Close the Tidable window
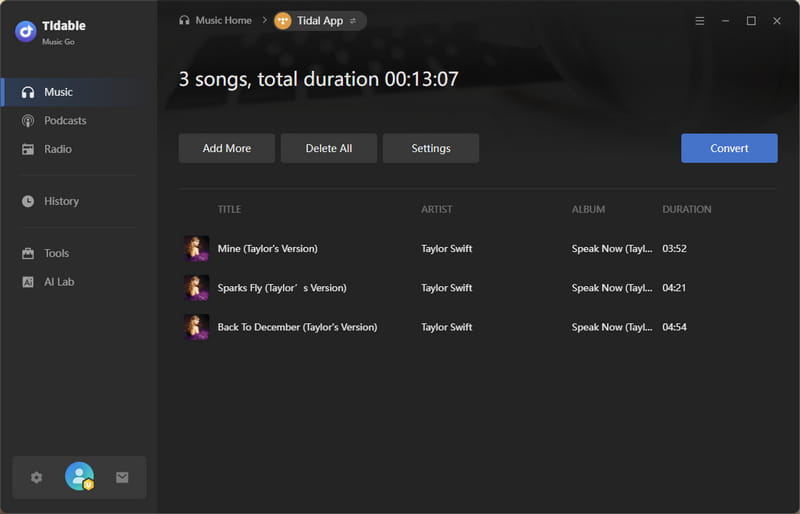The width and height of the screenshot is (800, 514). (777, 21)
